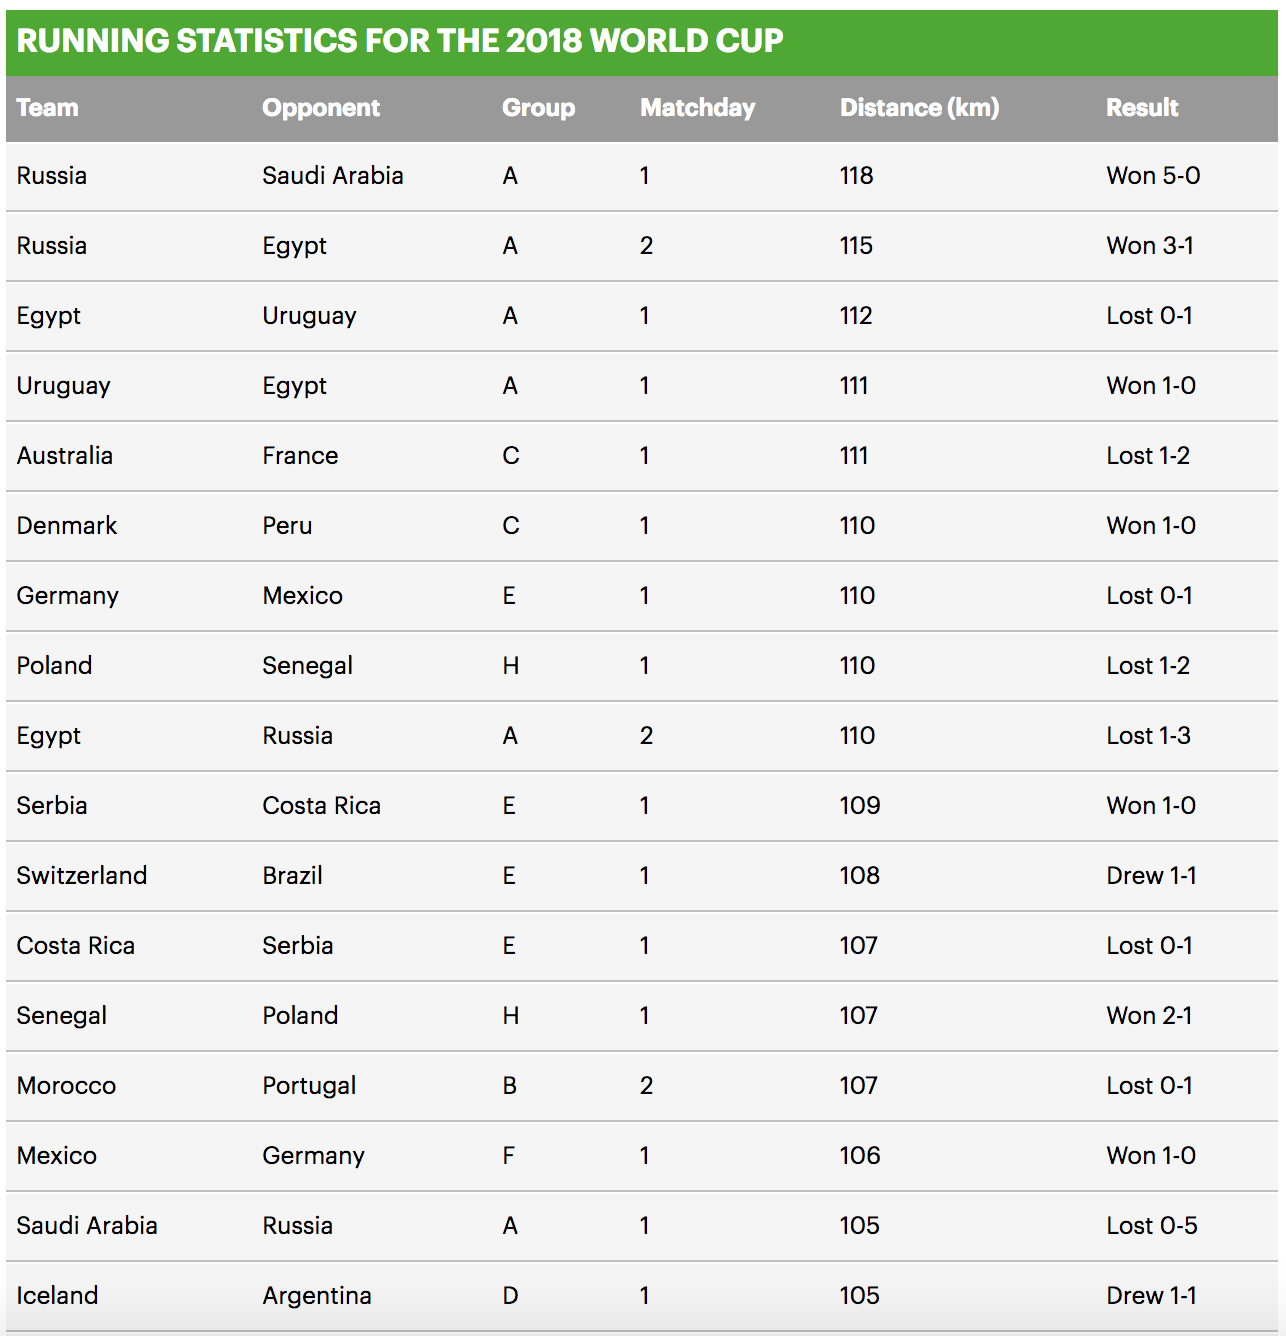Screen dimensions: 1286x1336
Task: Click the Team column header
Action: [47, 107]
